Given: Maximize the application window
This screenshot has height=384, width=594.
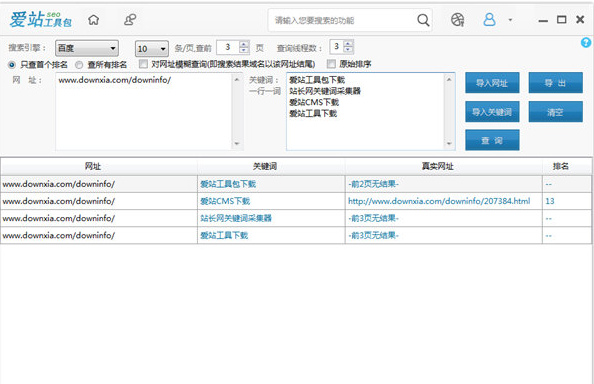Looking at the screenshot, I should point(561,19).
